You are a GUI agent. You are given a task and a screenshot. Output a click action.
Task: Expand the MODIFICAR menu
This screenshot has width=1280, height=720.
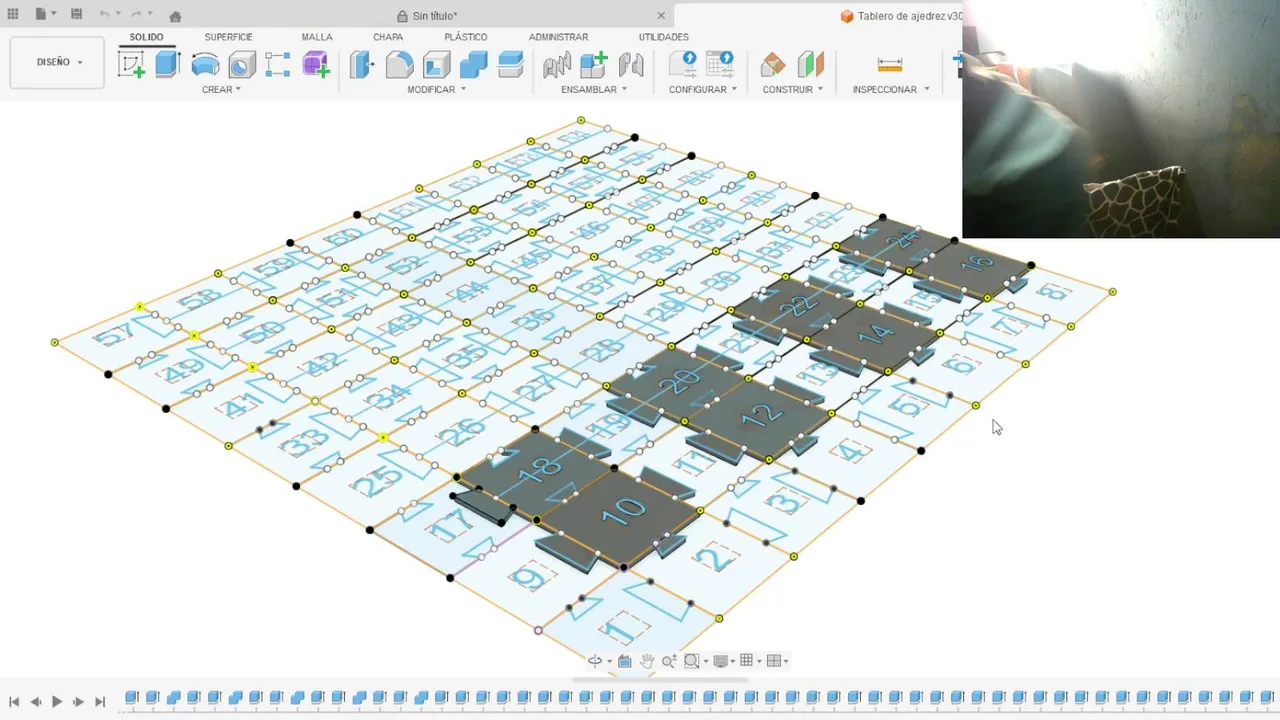click(x=436, y=89)
